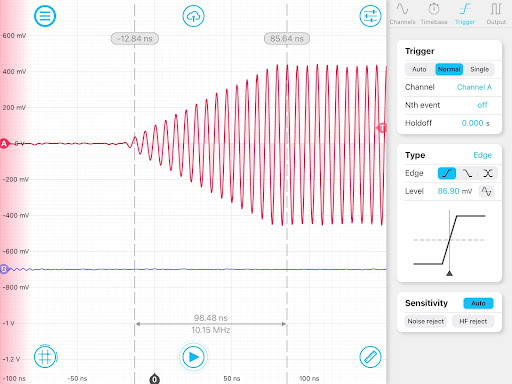The image size is (512, 384).
Task: Open the Channels tab
Action: (x=402, y=14)
